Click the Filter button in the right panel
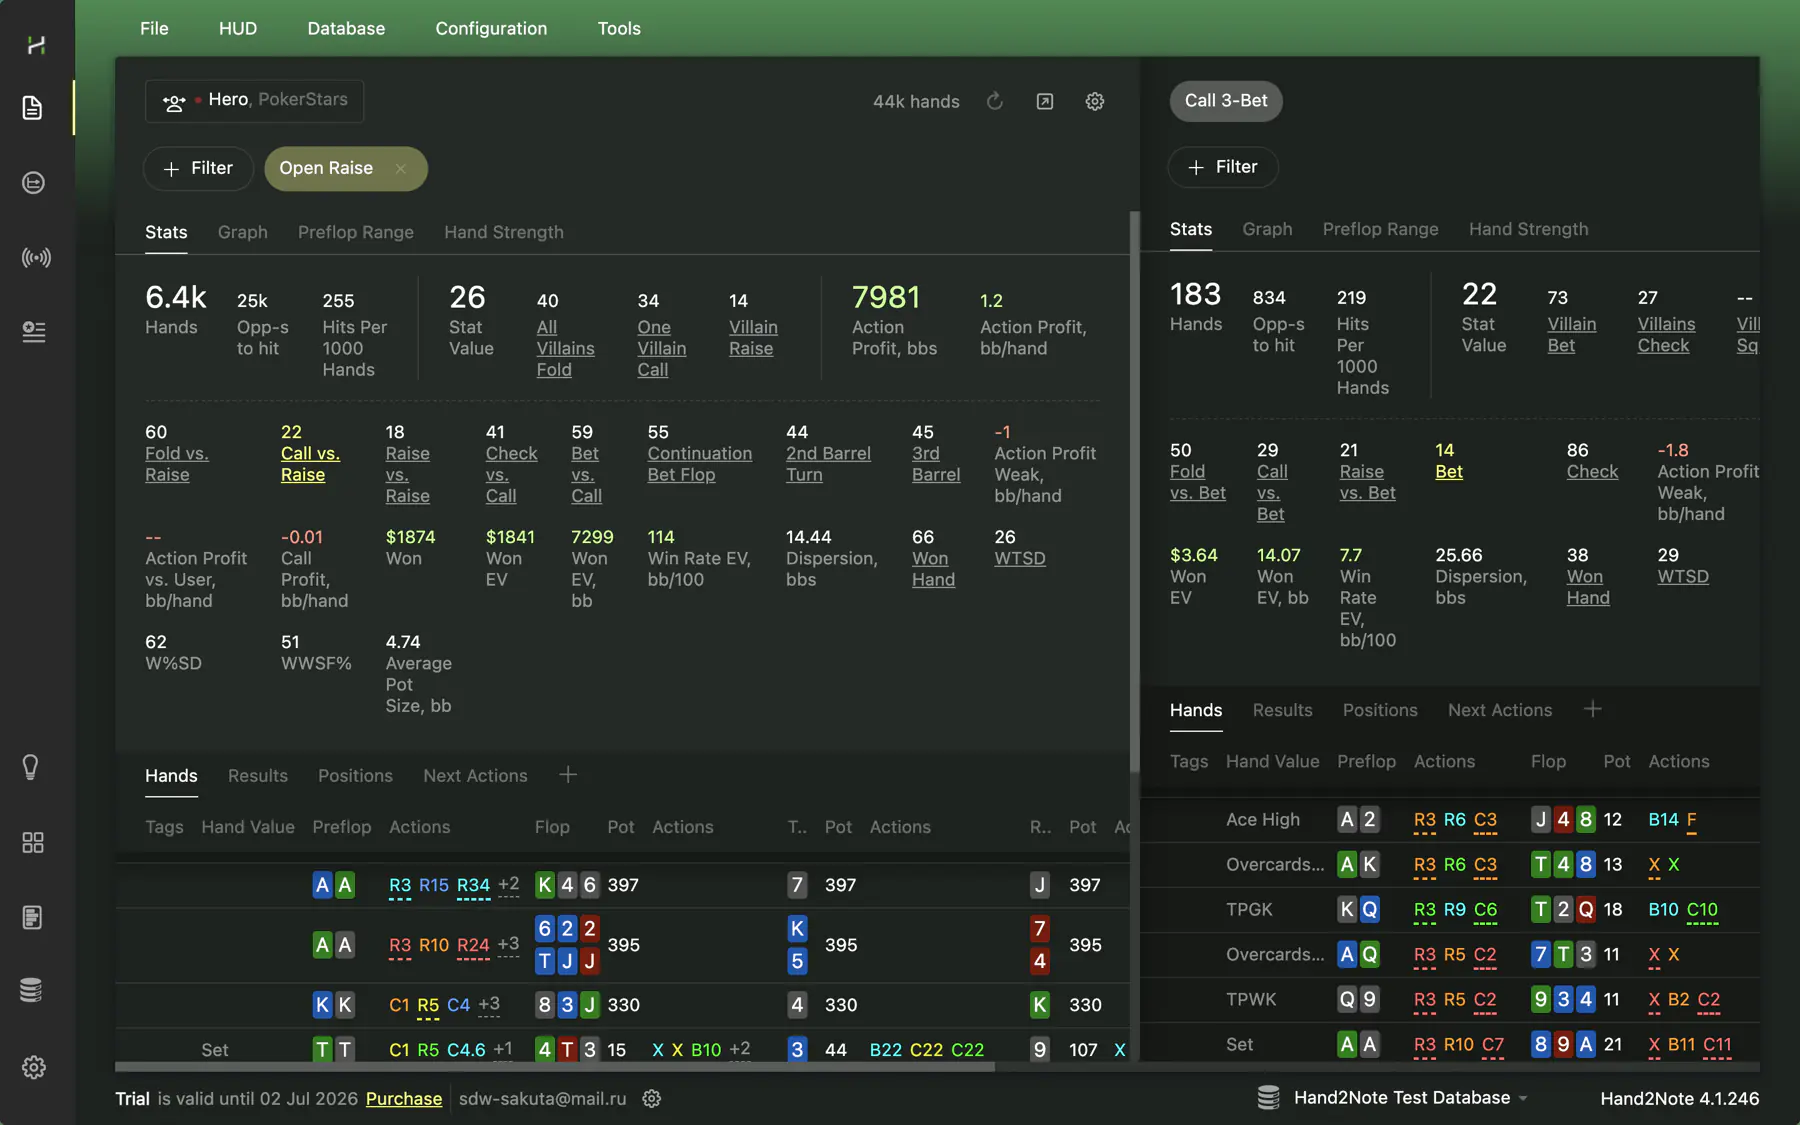Viewport: 1800px width, 1125px height. coord(1223,167)
